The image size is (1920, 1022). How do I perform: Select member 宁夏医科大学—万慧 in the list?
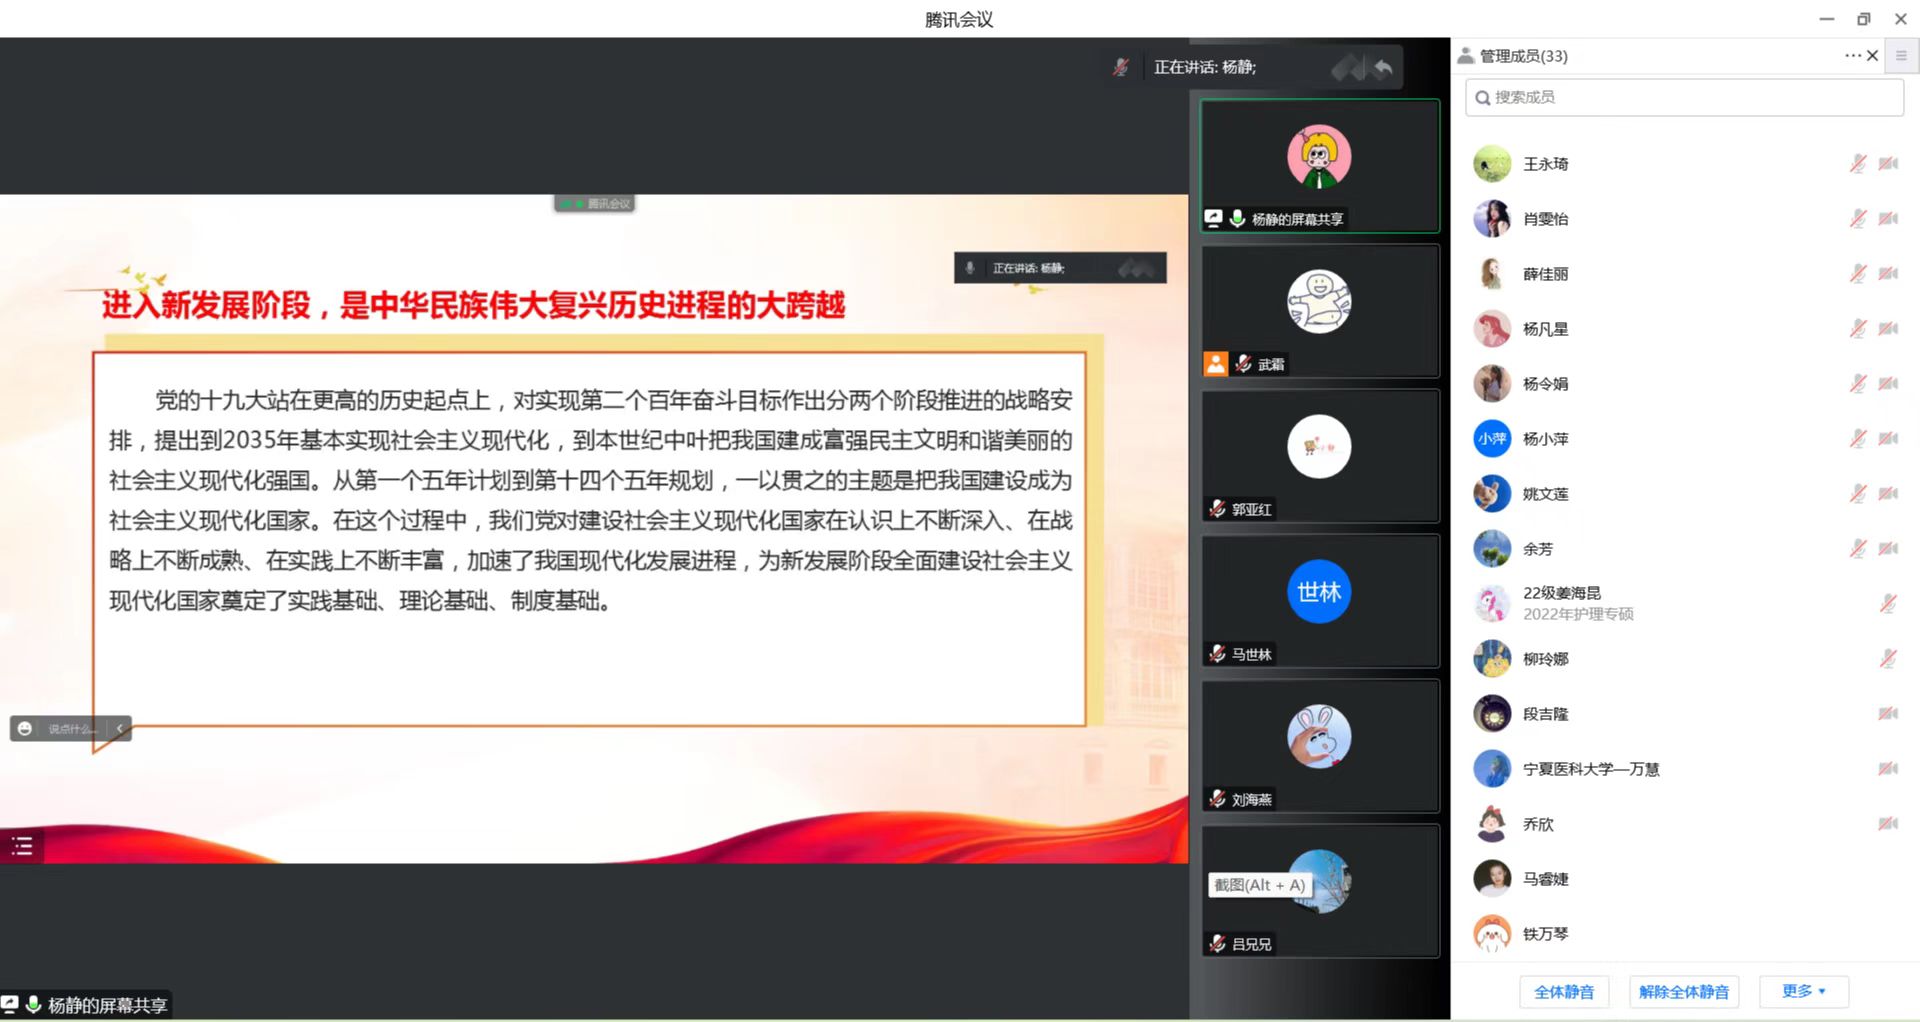(x=1590, y=769)
